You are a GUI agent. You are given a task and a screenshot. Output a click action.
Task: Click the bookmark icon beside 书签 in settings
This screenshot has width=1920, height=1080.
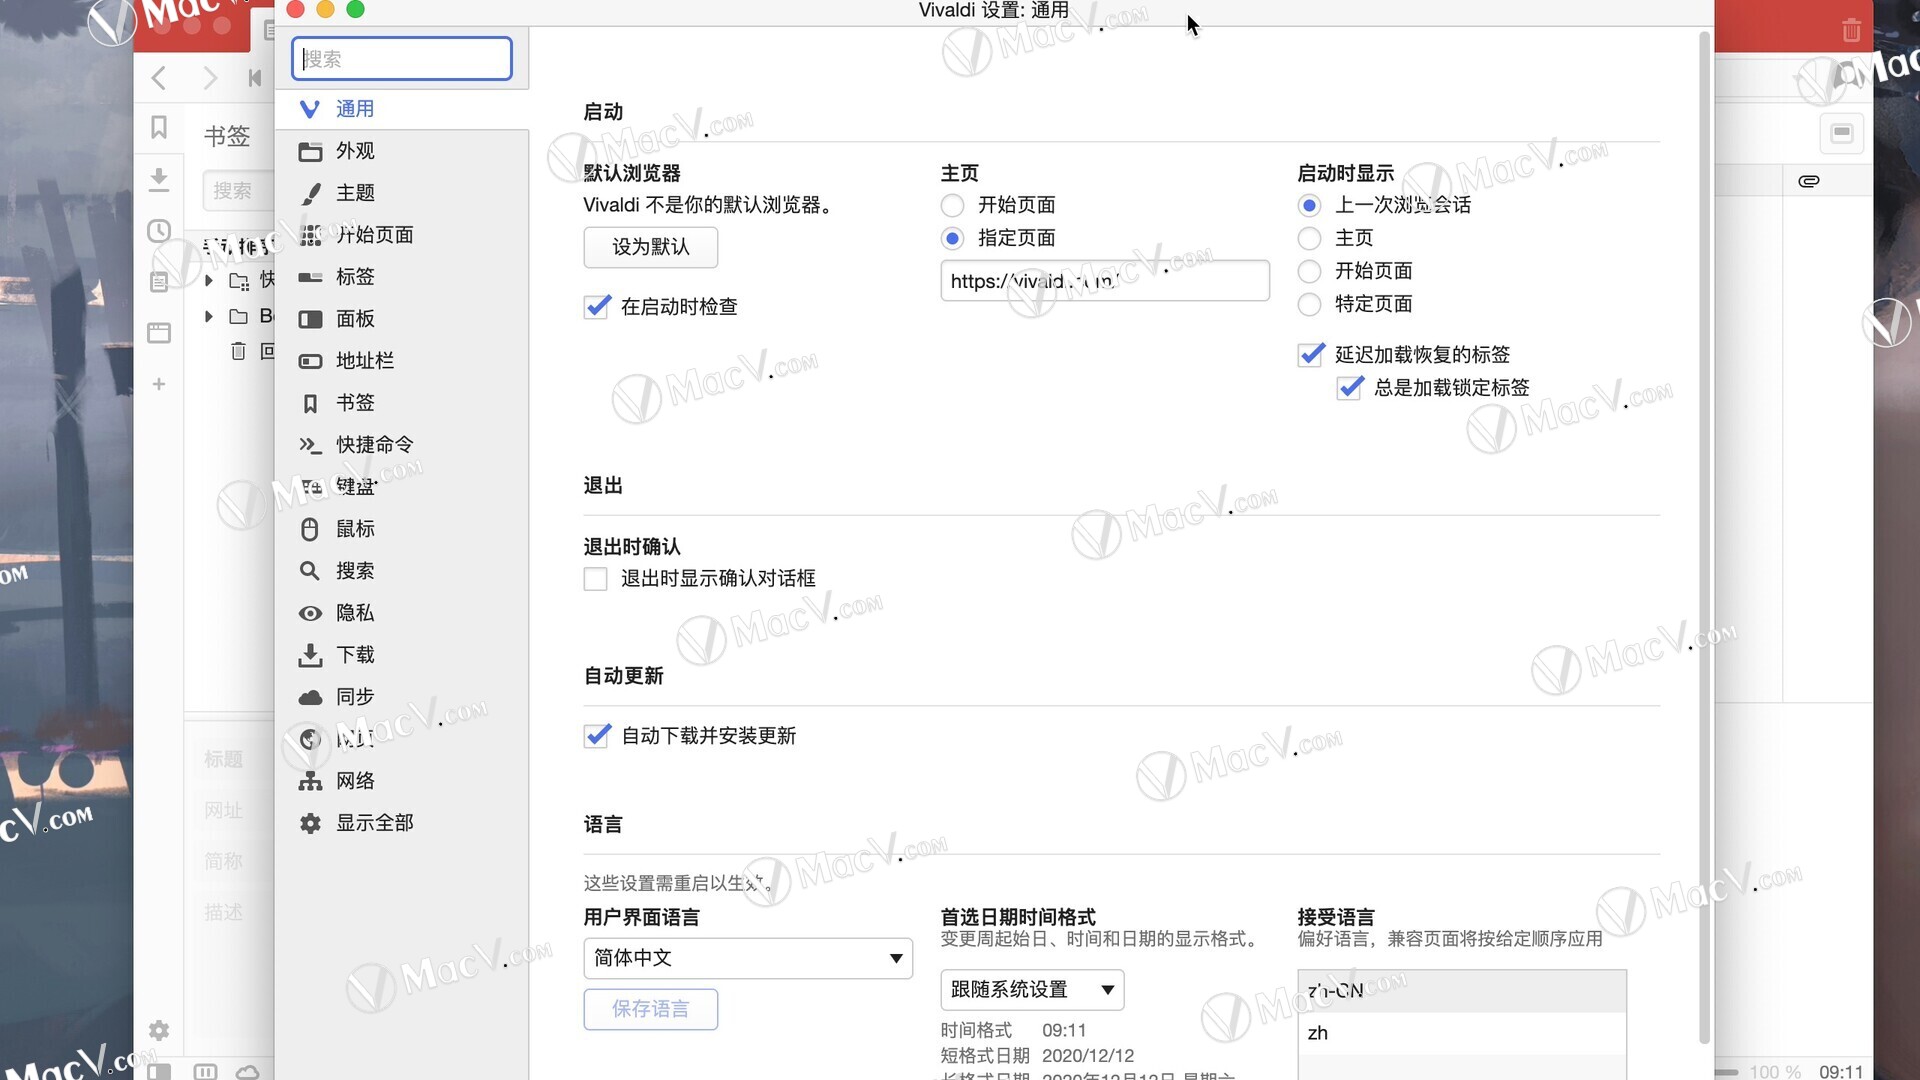coord(310,403)
